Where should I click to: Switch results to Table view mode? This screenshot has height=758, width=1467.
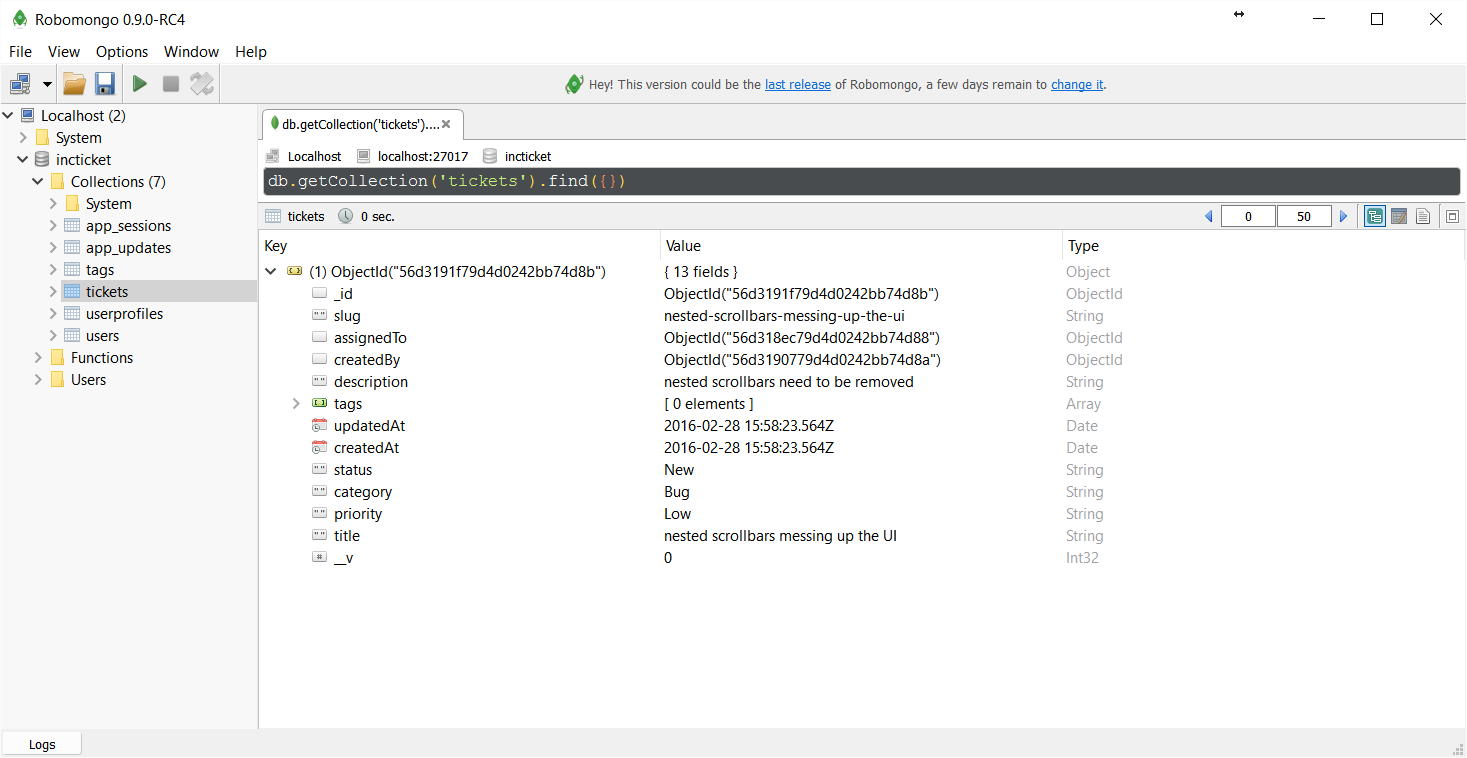(x=1398, y=215)
